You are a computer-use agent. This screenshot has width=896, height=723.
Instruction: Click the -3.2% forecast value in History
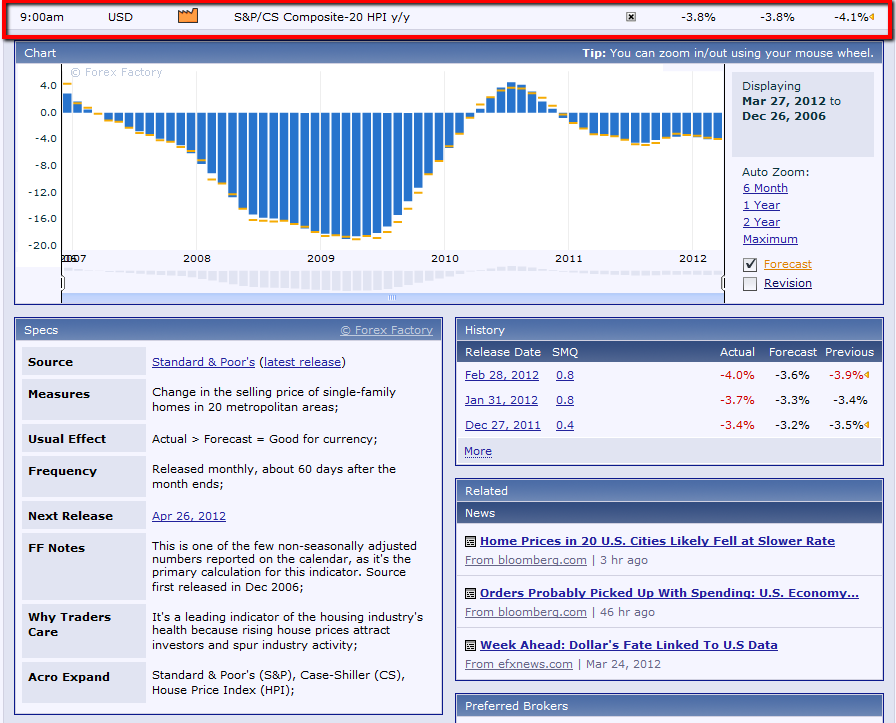(792, 425)
